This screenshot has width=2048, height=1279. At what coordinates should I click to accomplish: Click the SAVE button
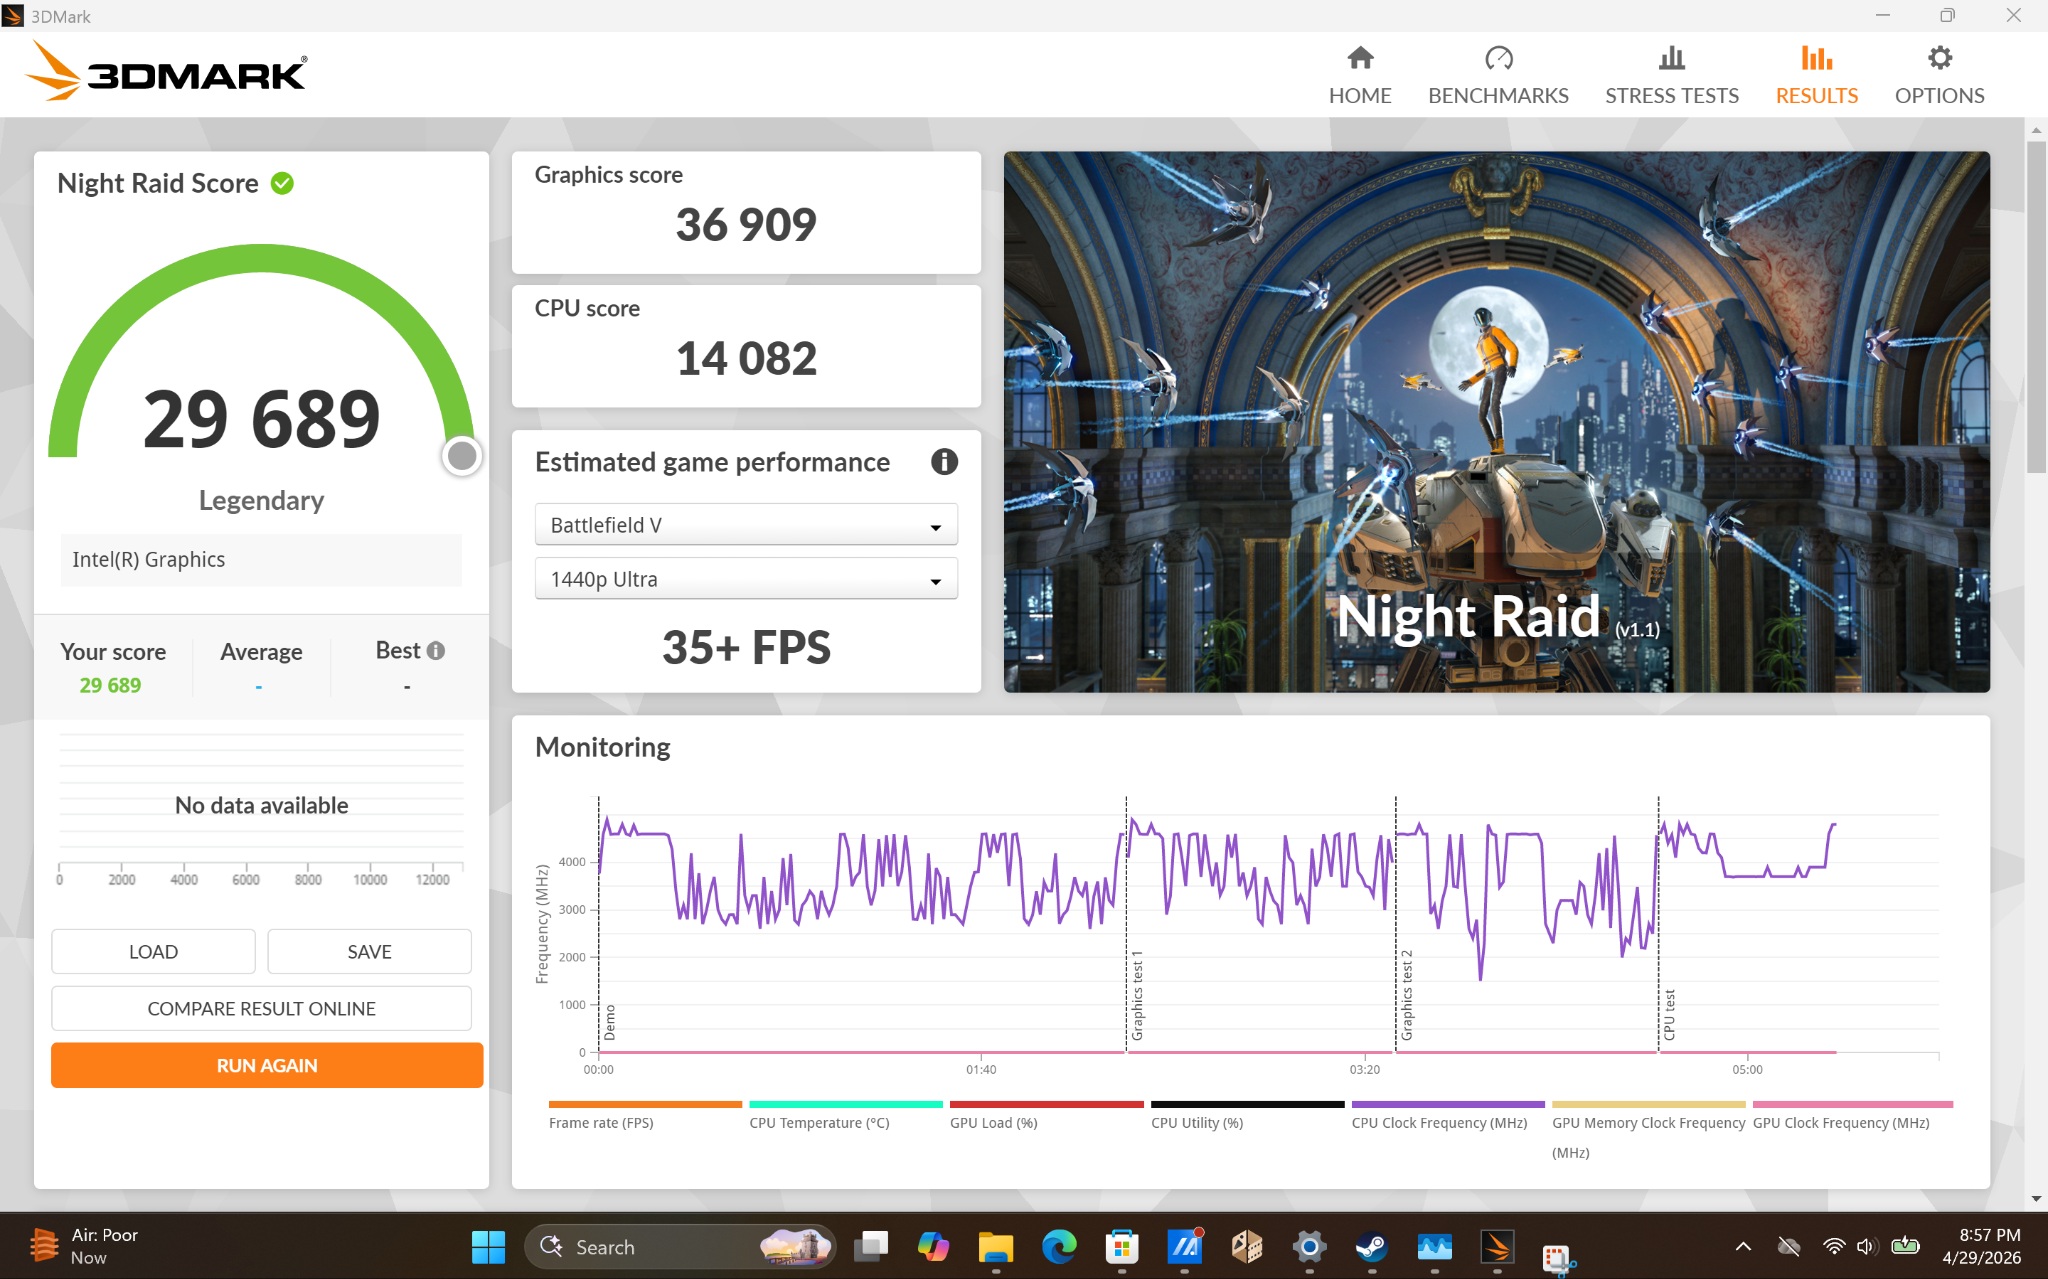(x=369, y=951)
